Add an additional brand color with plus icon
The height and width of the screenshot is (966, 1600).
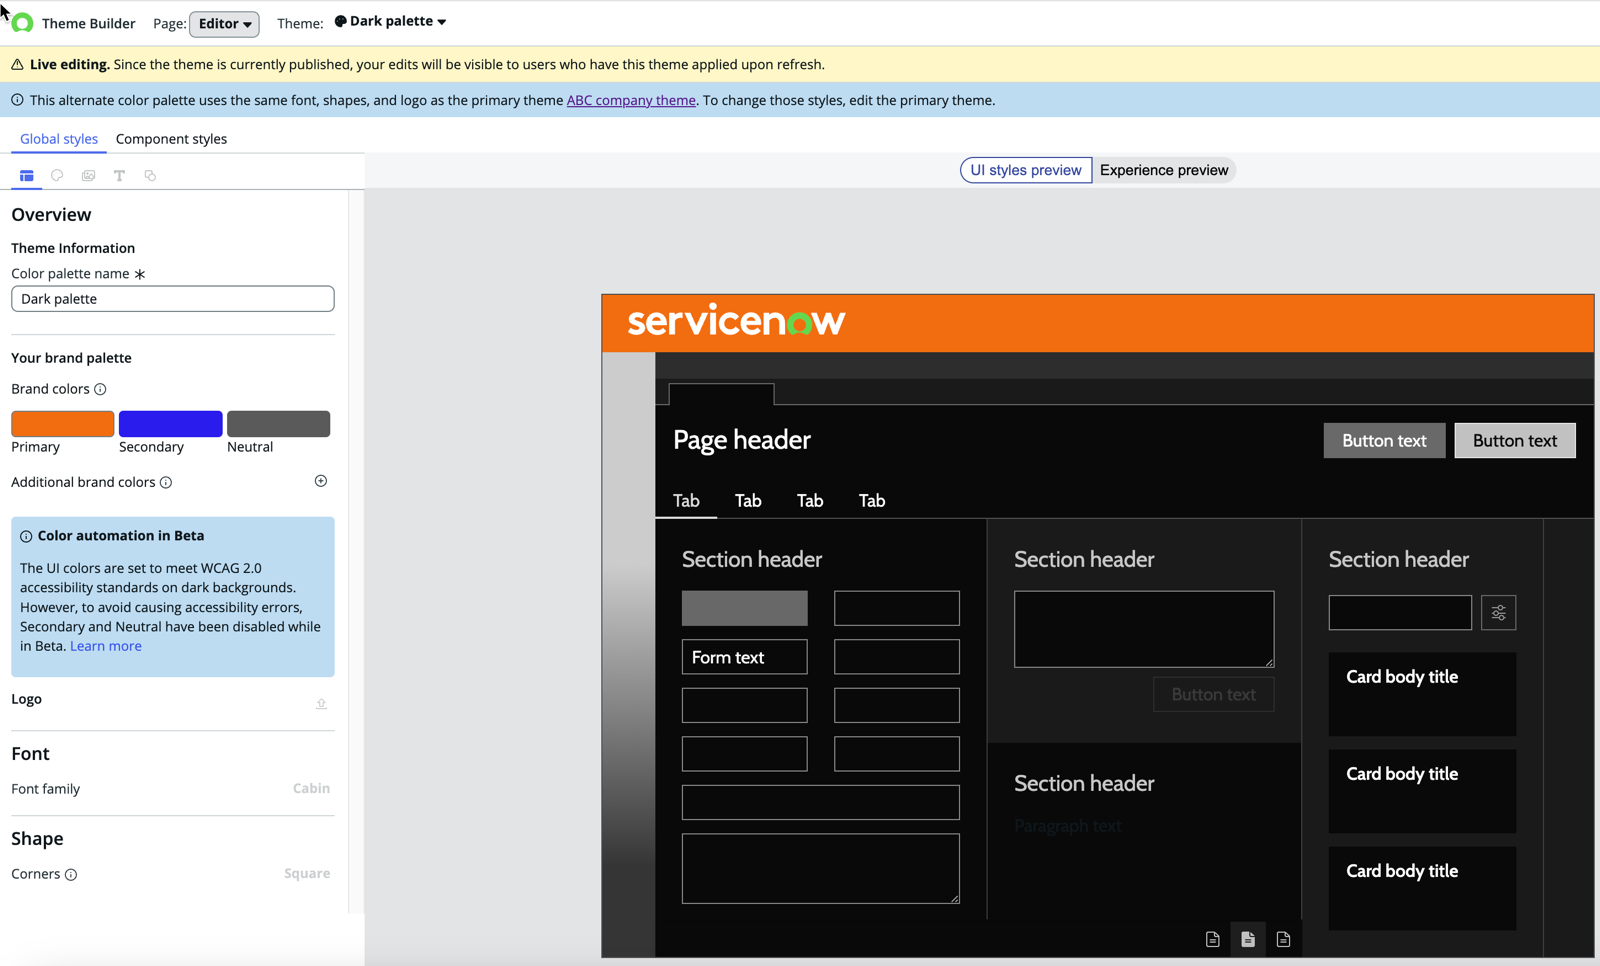coord(321,481)
